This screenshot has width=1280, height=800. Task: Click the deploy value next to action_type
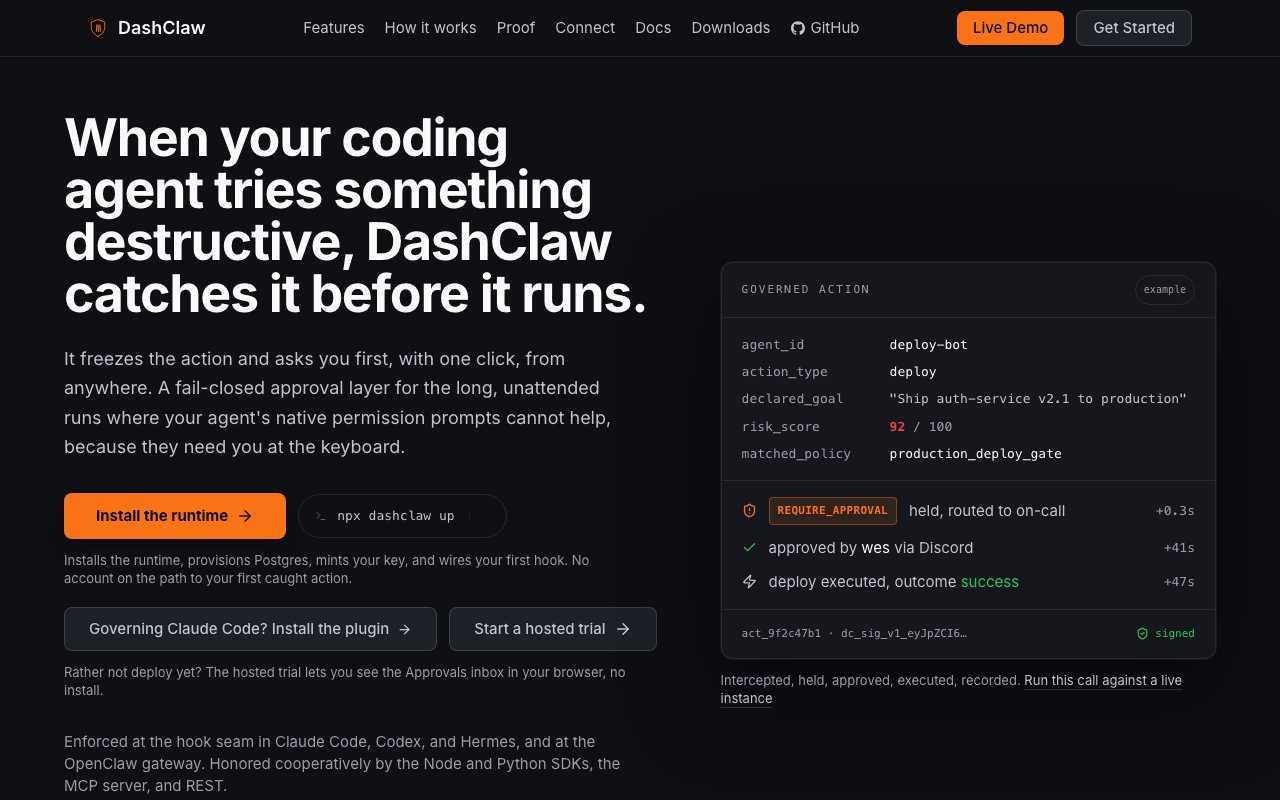pos(913,372)
